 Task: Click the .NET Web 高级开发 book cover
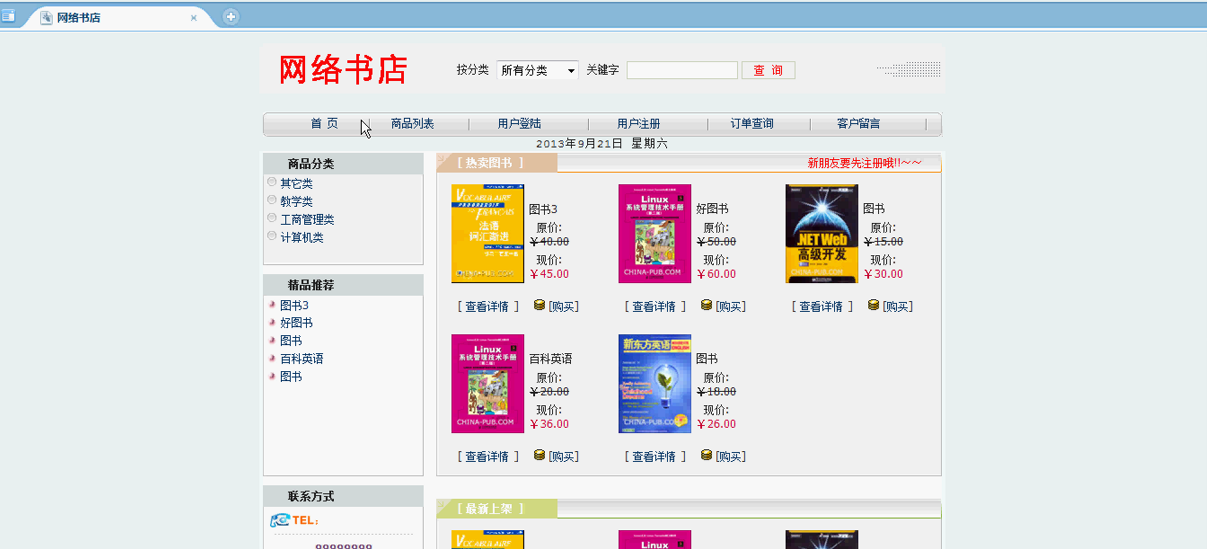point(821,234)
